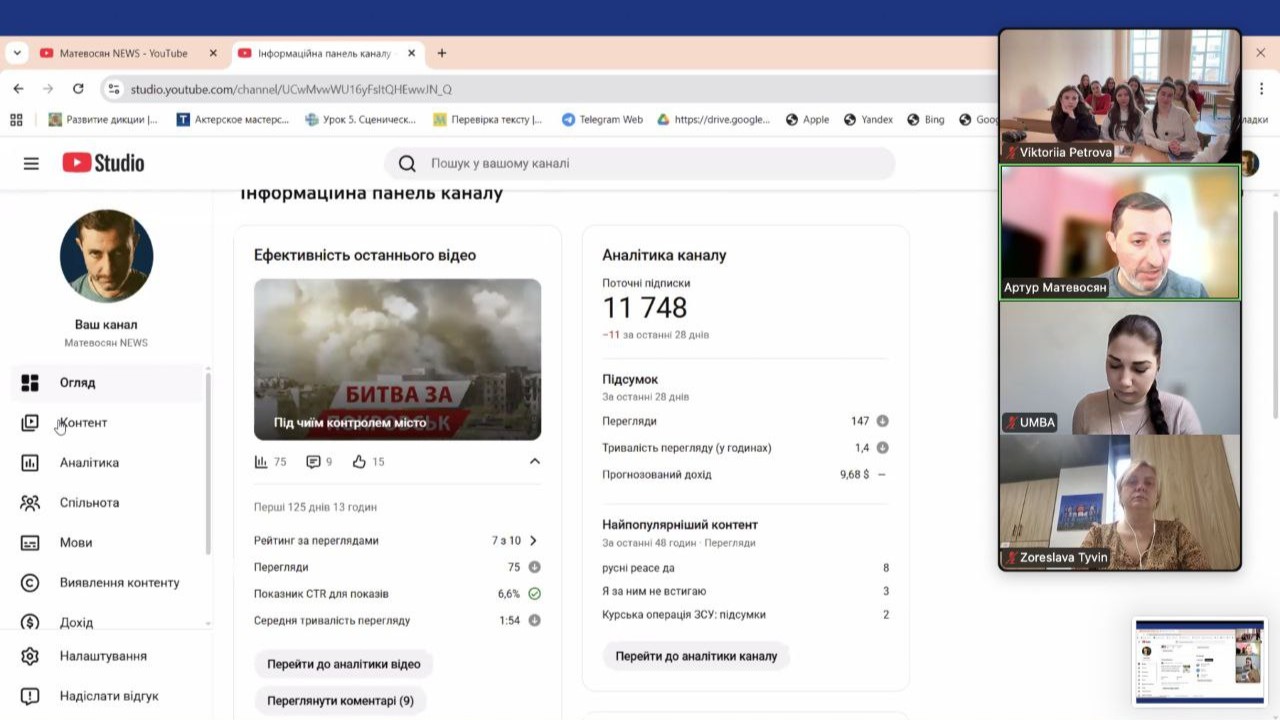Image resolution: width=1280 pixels, height=720 pixels.
Task: Go to Community in the sidebar
Action: pos(89,503)
